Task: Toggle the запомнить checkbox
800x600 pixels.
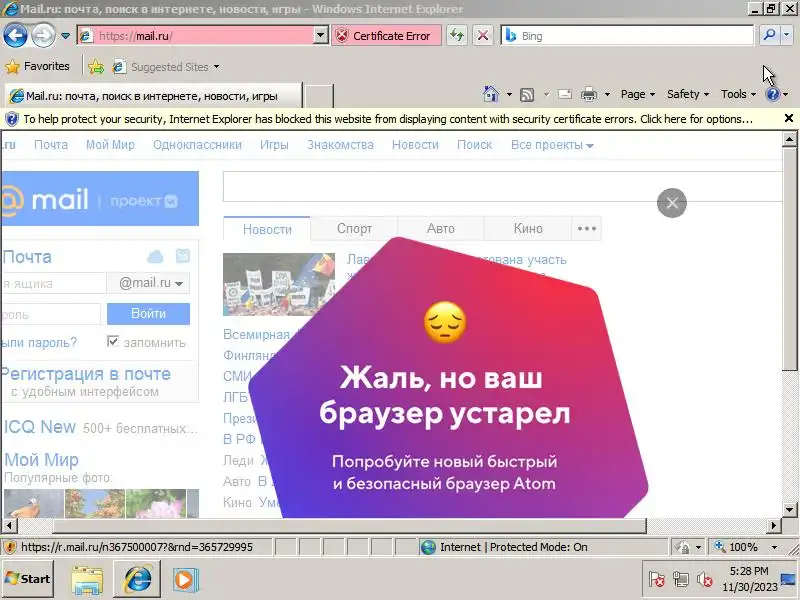Action: click(113, 341)
